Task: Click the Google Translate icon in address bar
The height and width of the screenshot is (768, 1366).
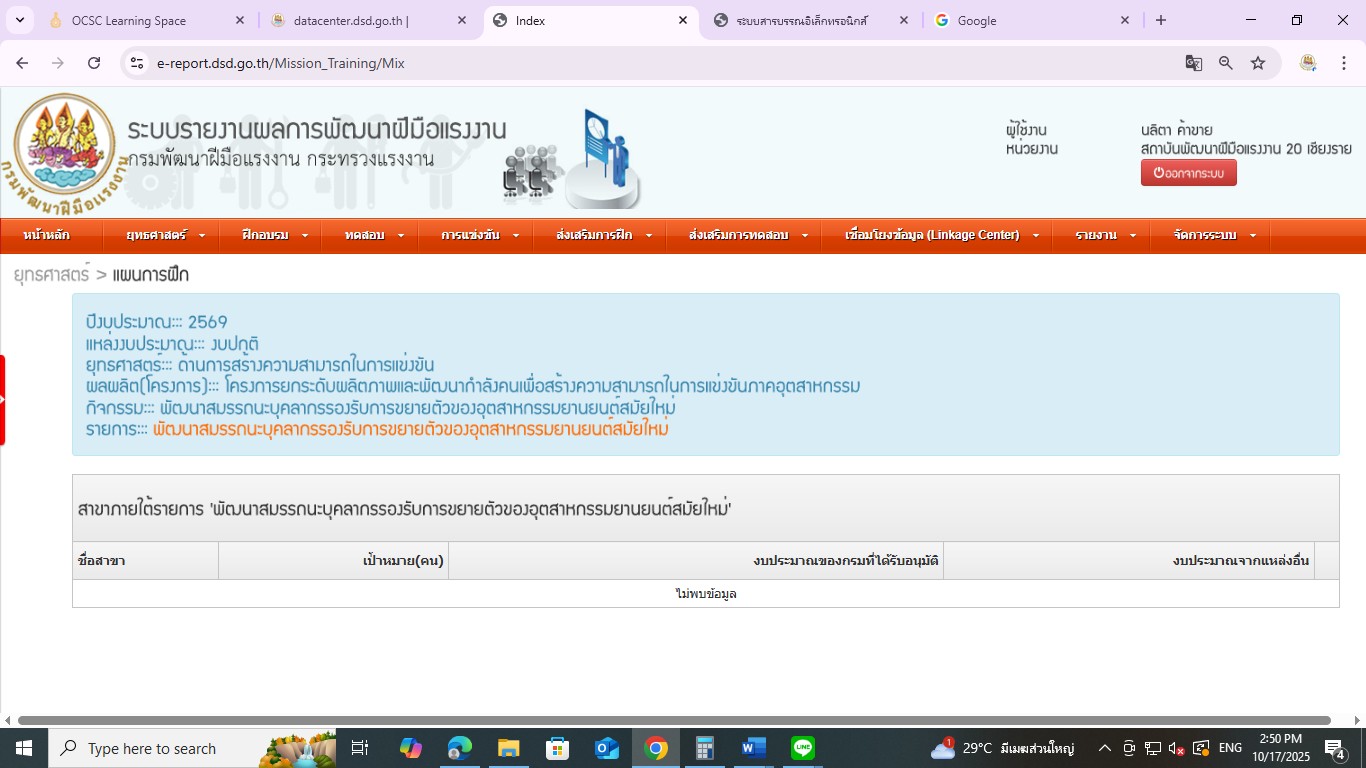Action: click(x=1193, y=63)
